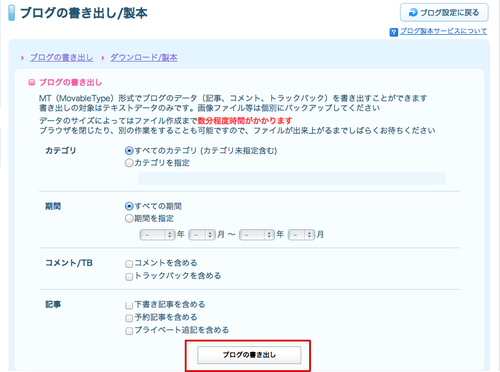Image resolution: width=500 pixels, height=372 pixels.
Task: Click the blue question mark help icon
Action: pyautogui.click(x=394, y=32)
